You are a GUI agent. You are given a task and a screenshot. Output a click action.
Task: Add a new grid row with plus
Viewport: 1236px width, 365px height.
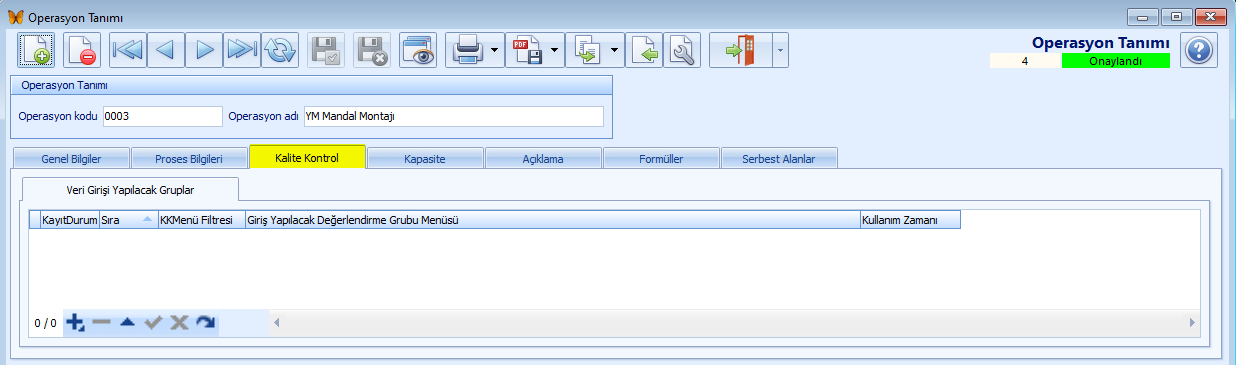coord(75,322)
